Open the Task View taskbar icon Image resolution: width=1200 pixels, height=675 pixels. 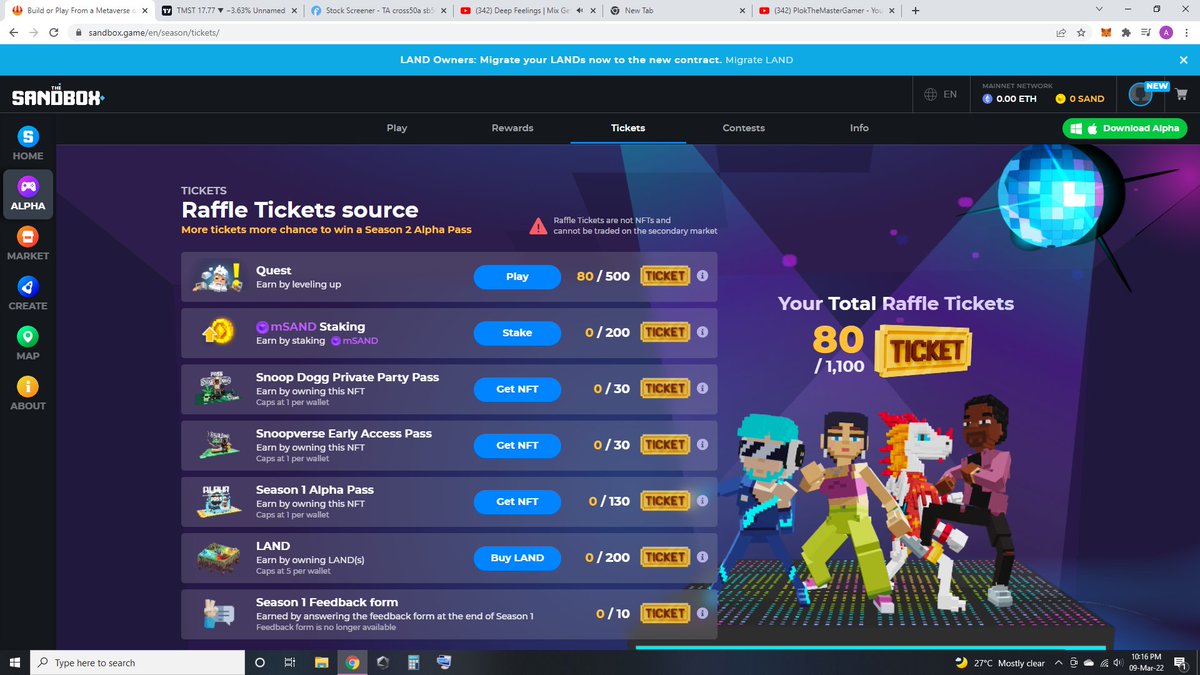tap(289, 662)
